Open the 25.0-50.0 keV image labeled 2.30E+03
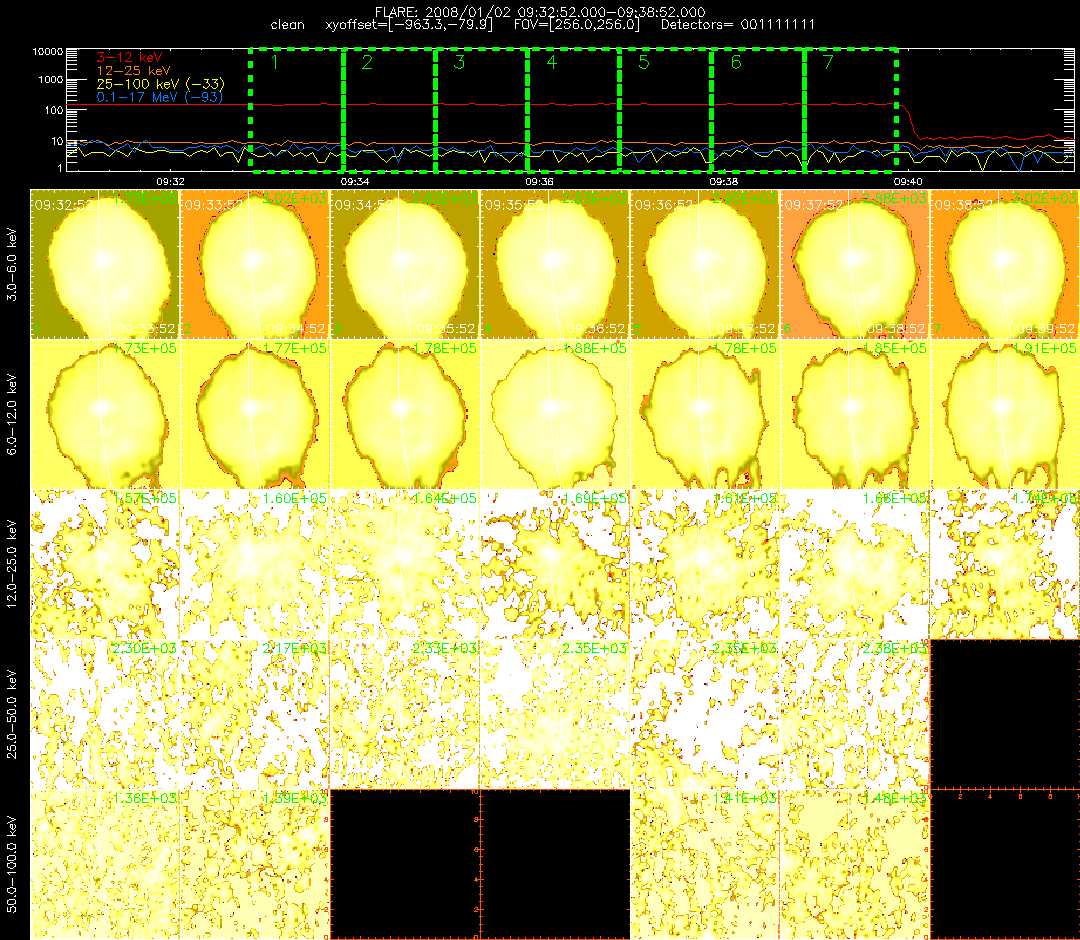The width and height of the screenshot is (1080, 940). coord(105,714)
